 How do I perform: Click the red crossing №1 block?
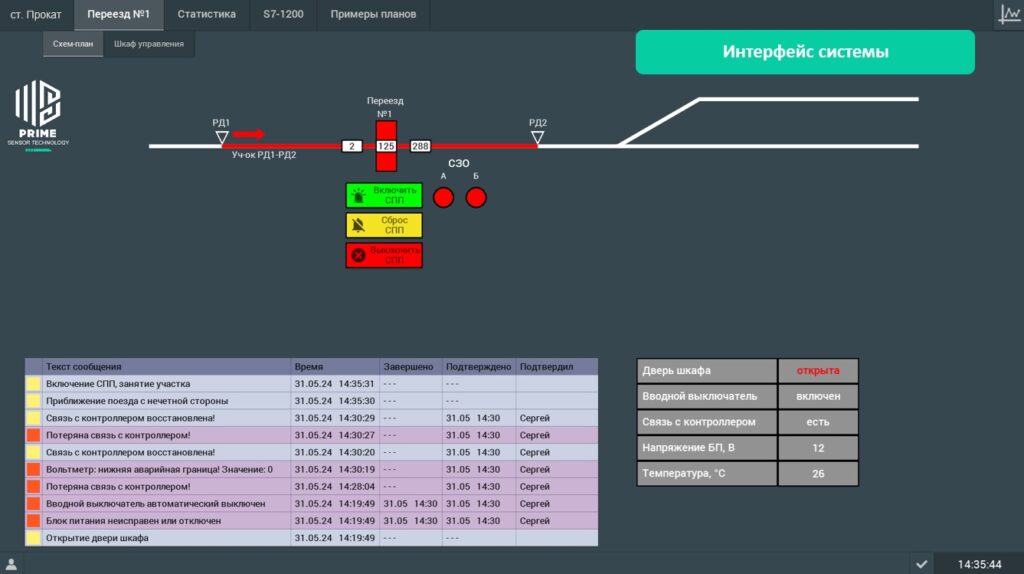pyautogui.click(x=386, y=146)
